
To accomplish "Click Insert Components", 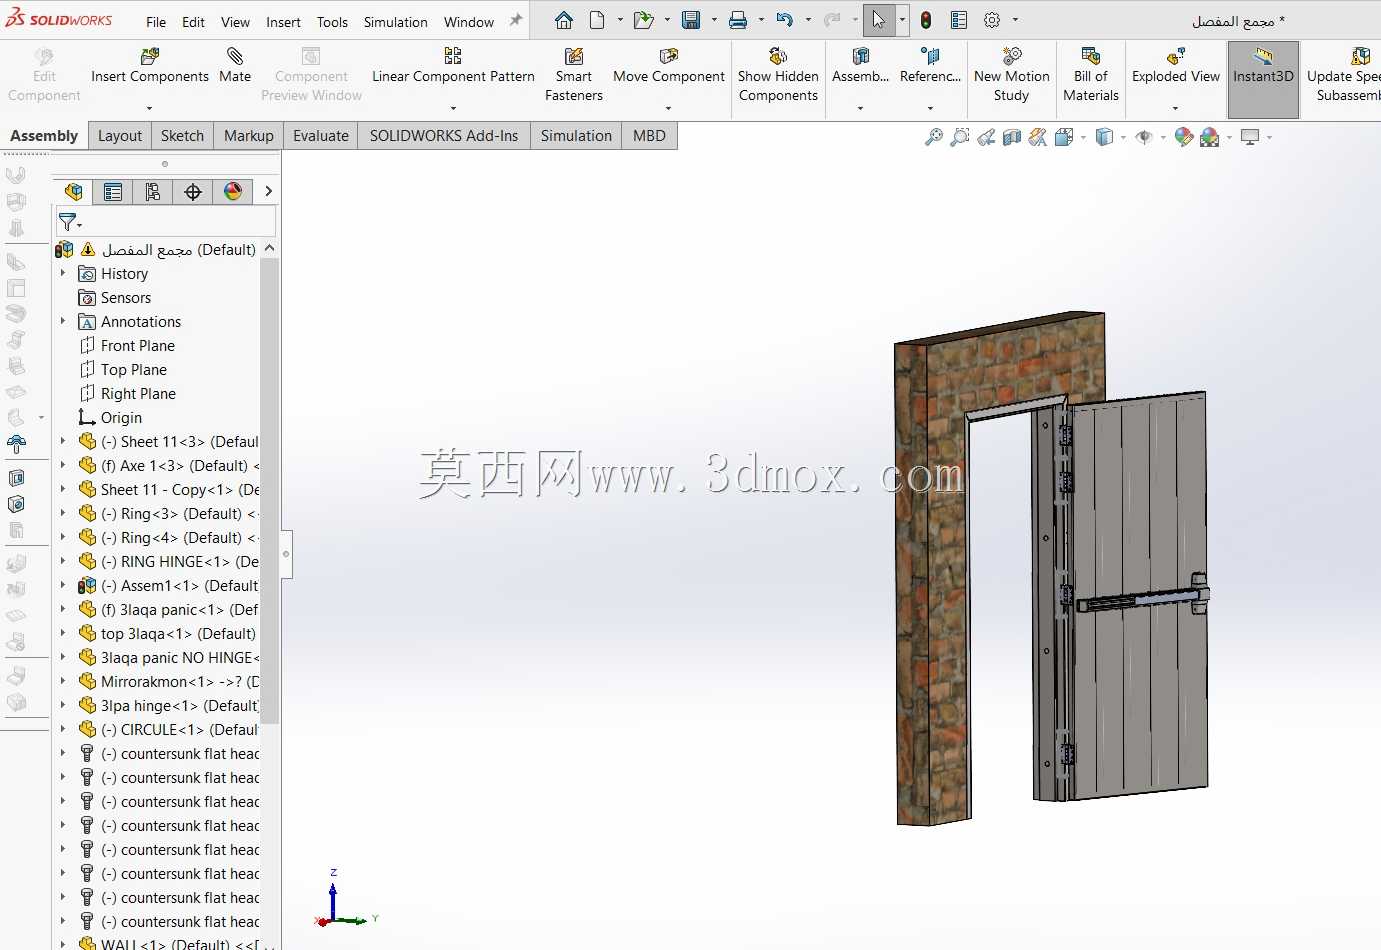I will coord(150,66).
